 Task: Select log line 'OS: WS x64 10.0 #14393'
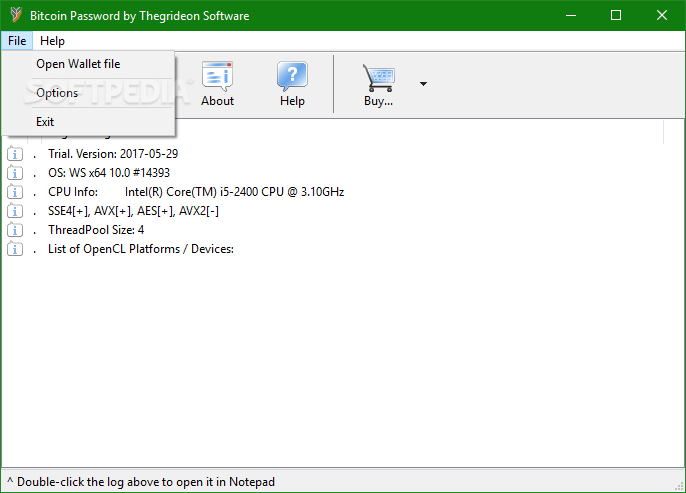coord(109,173)
